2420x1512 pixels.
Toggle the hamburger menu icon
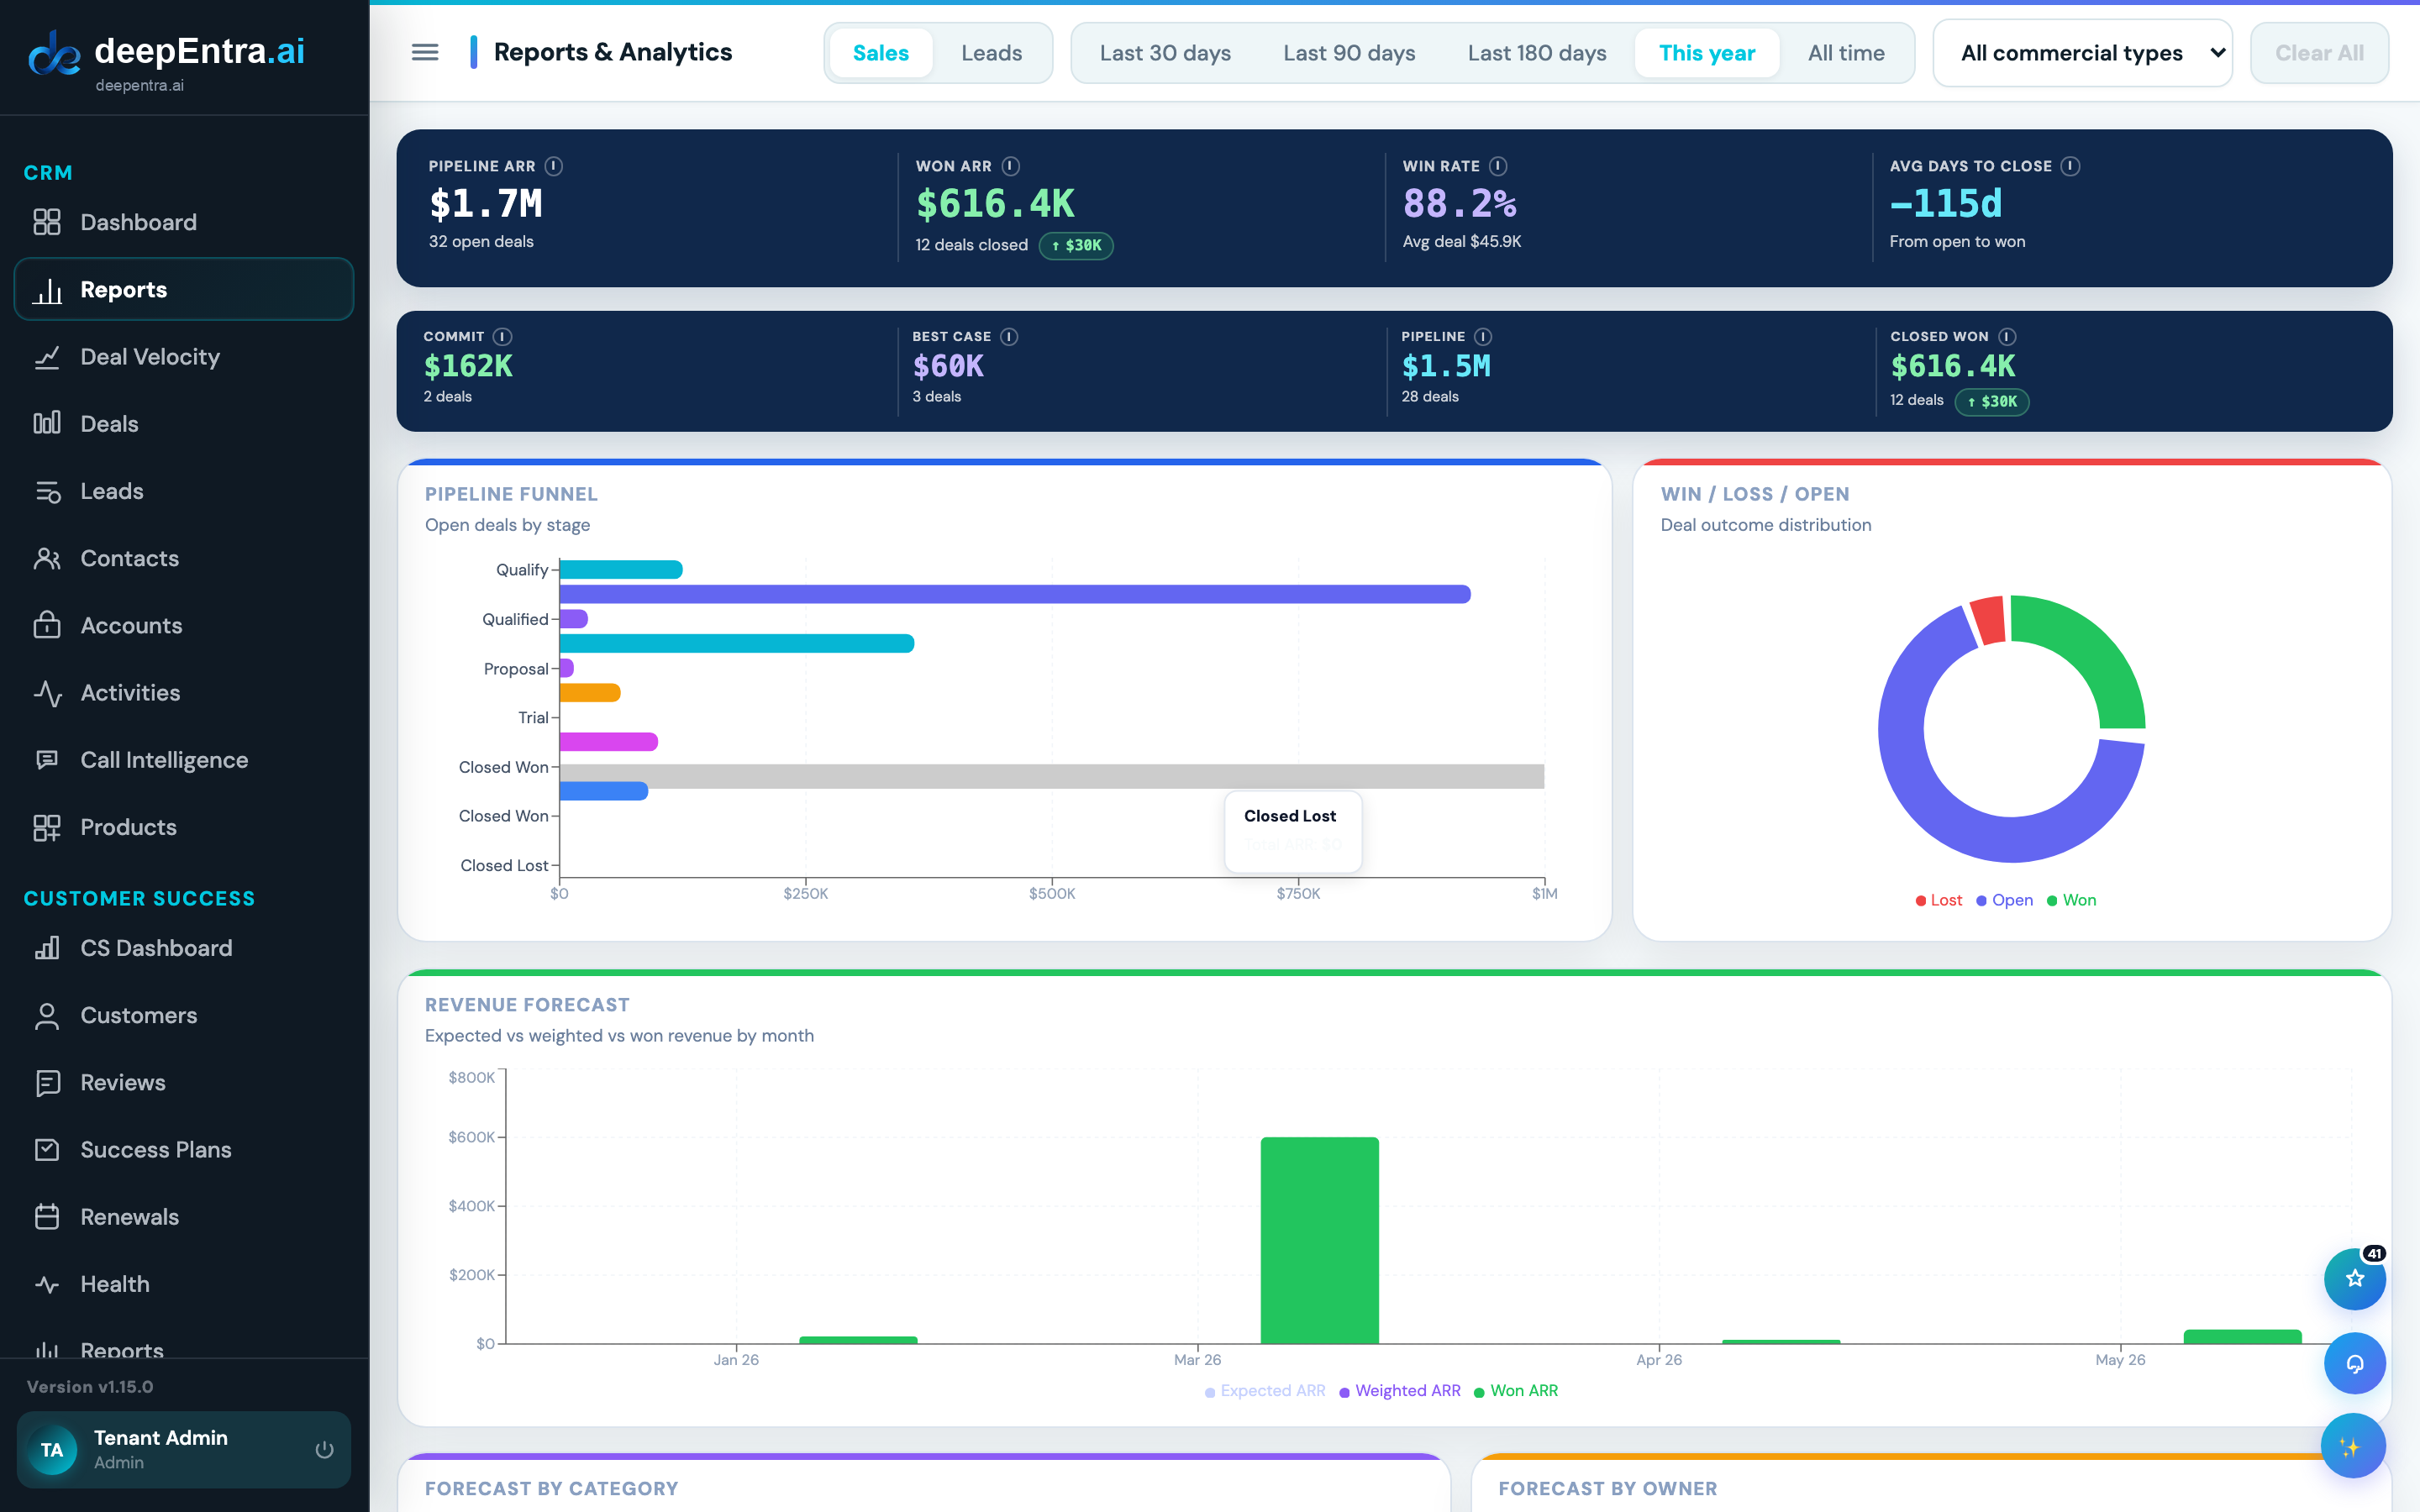425,52
